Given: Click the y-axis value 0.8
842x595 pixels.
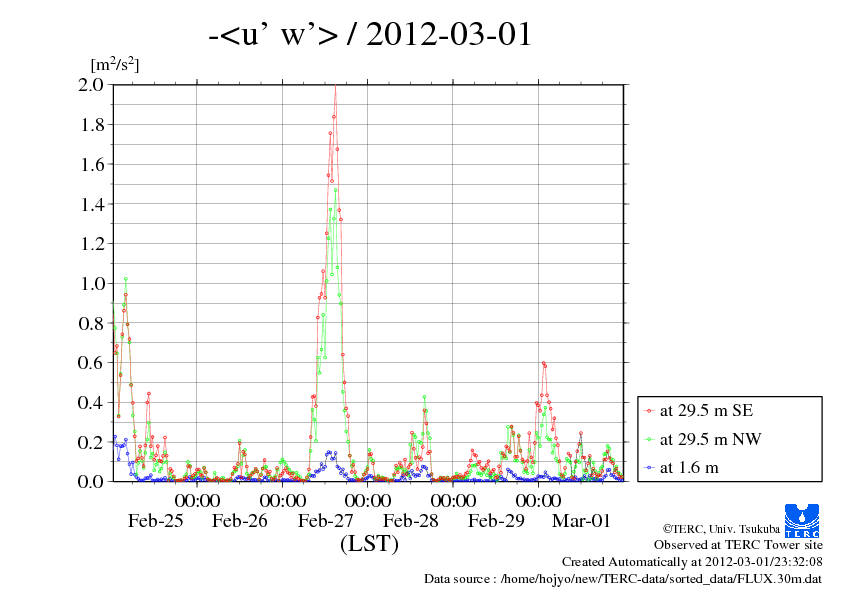Looking at the screenshot, I should click(91, 323).
